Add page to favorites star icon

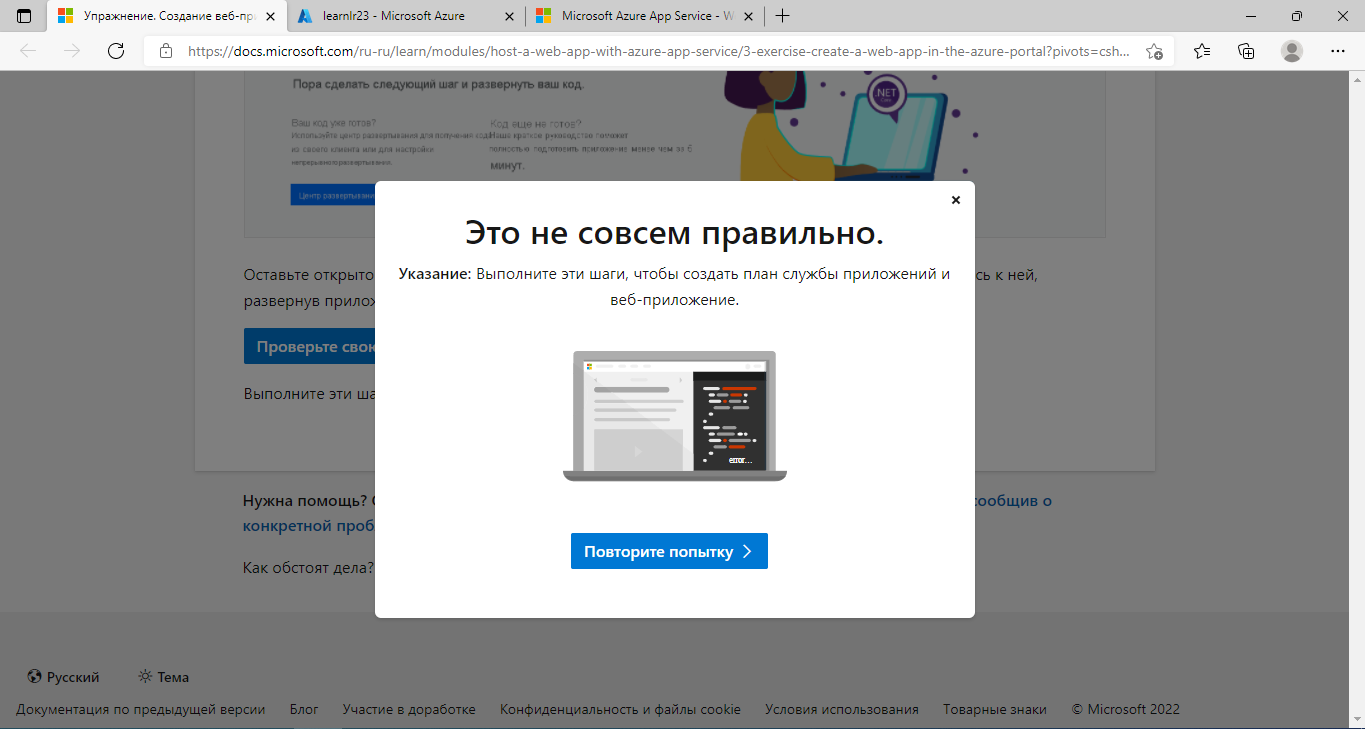click(x=1154, y=51)
